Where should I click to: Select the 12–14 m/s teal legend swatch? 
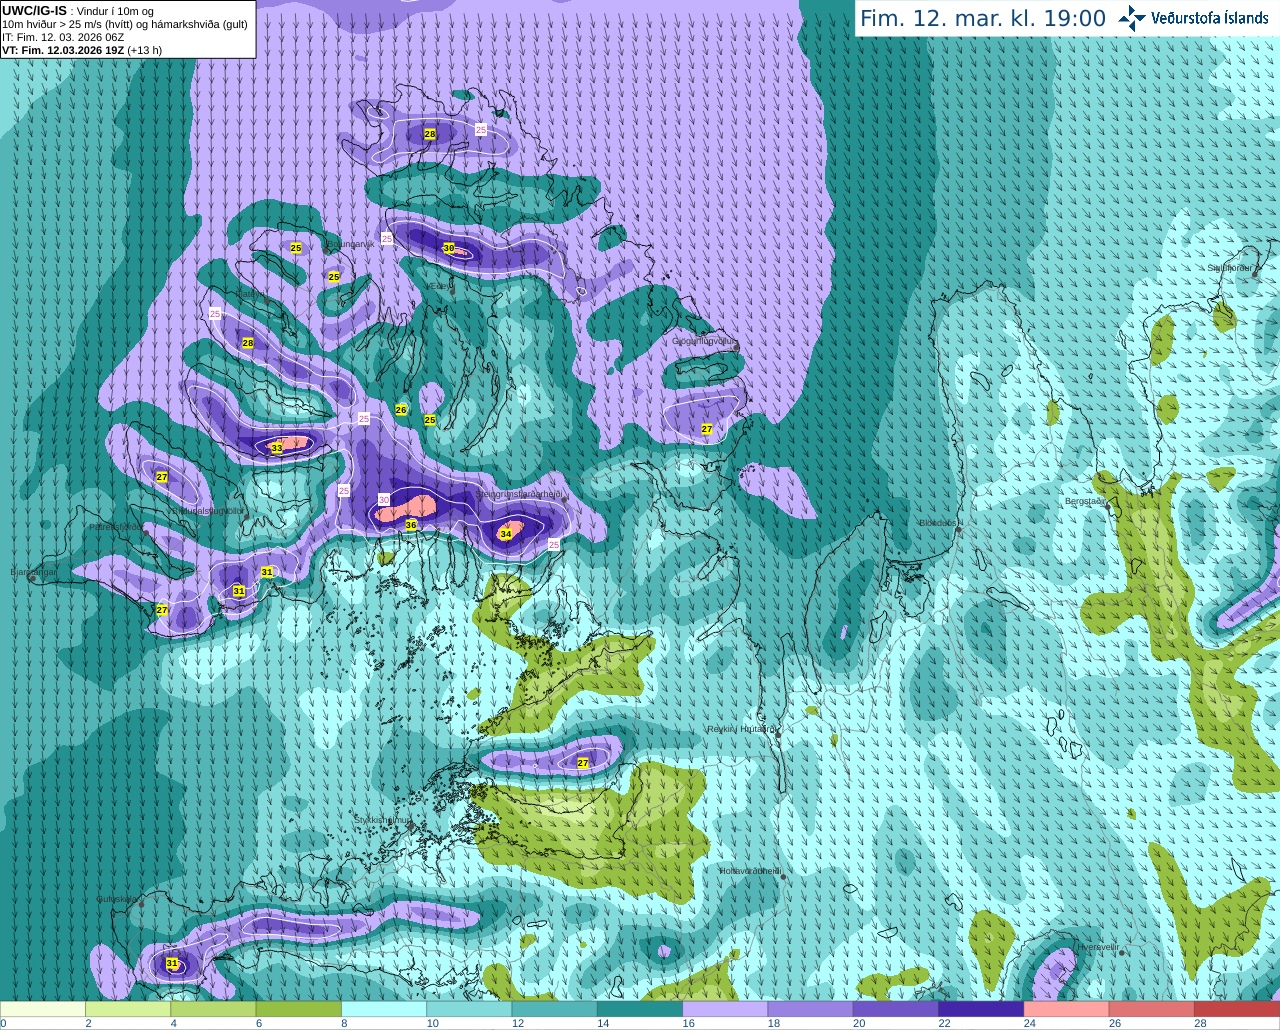coord(555,1009)
